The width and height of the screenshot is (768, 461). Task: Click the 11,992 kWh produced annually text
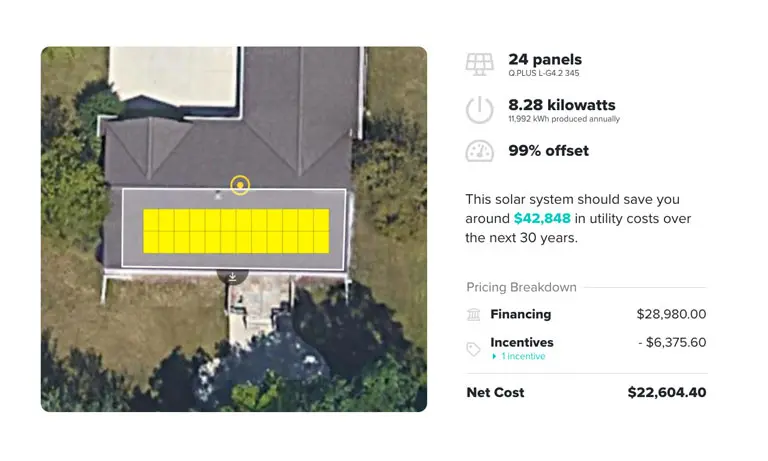pos(563,119)
